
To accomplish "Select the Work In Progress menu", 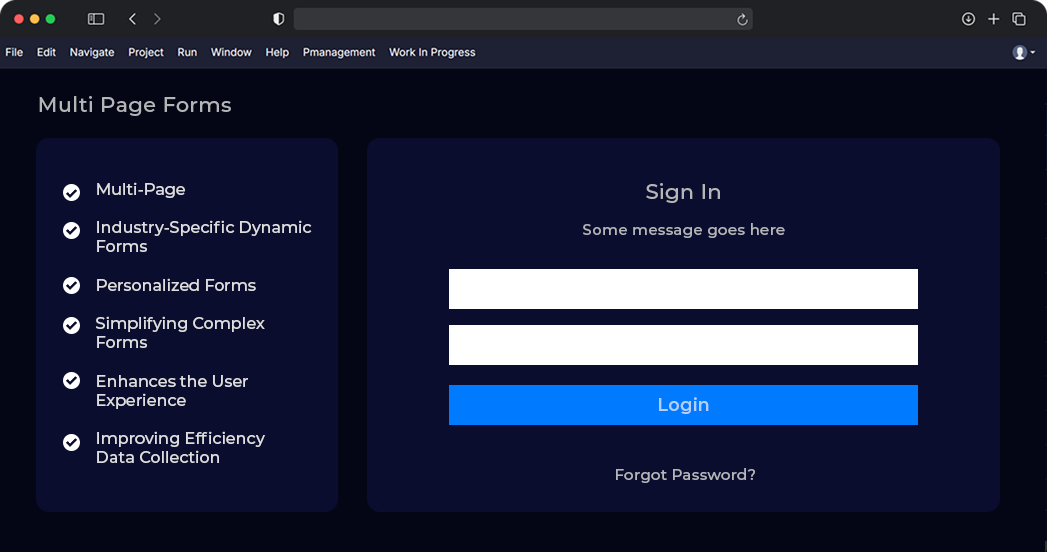I will point(432,53).
